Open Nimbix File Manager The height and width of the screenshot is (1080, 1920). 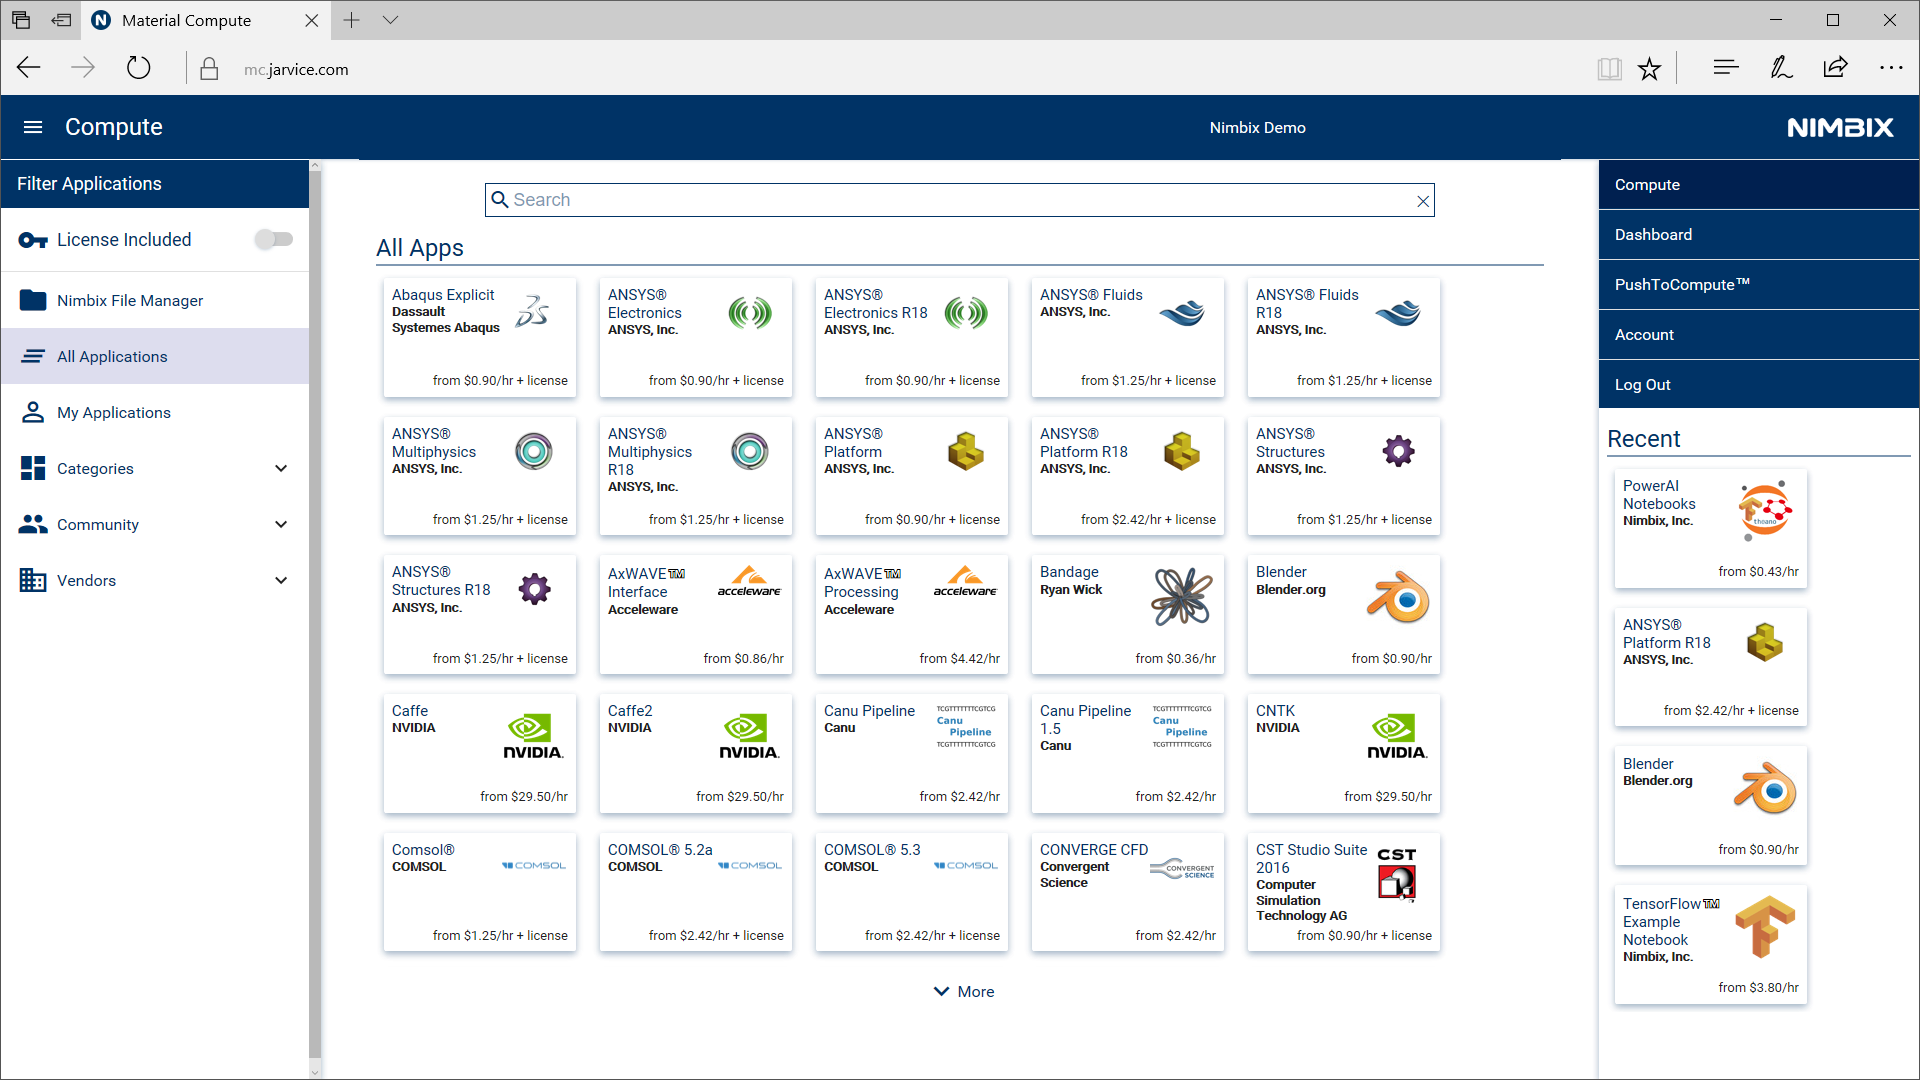[x=155, y=300]
